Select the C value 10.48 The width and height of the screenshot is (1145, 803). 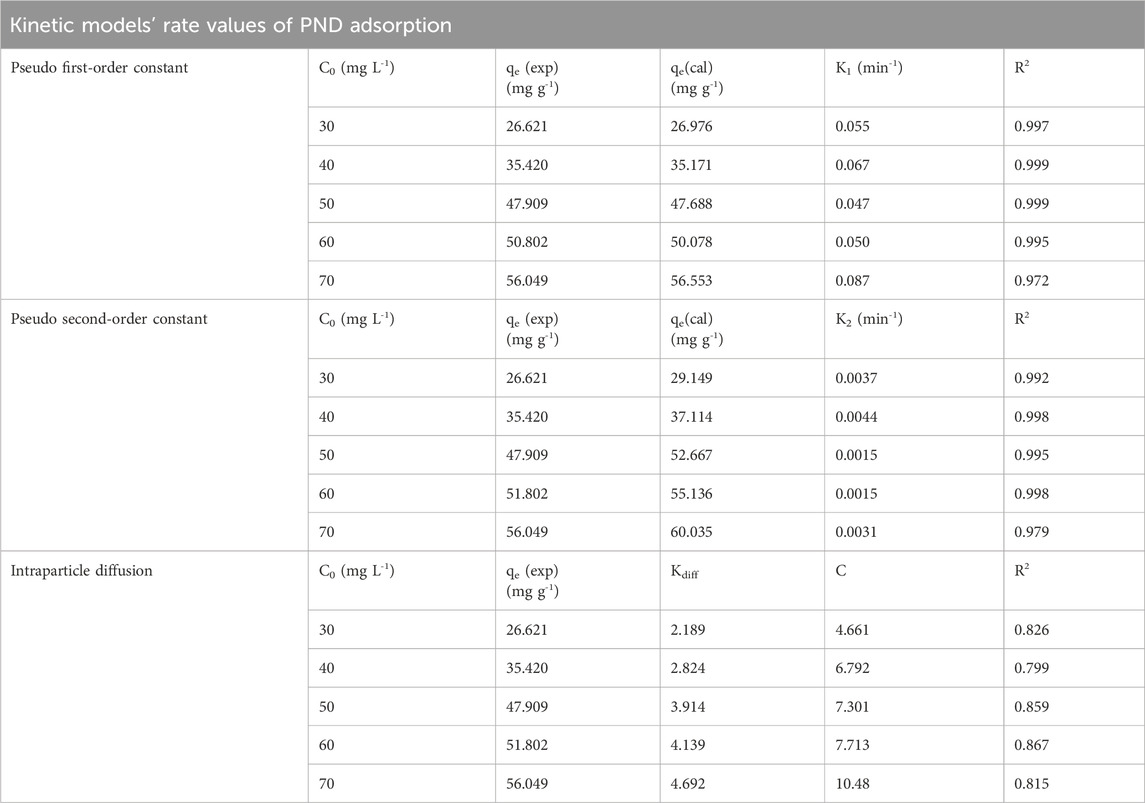click(849, 782)
